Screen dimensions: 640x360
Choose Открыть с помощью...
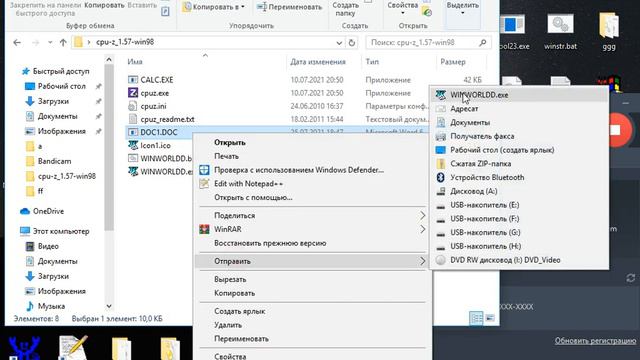(253, 198)
